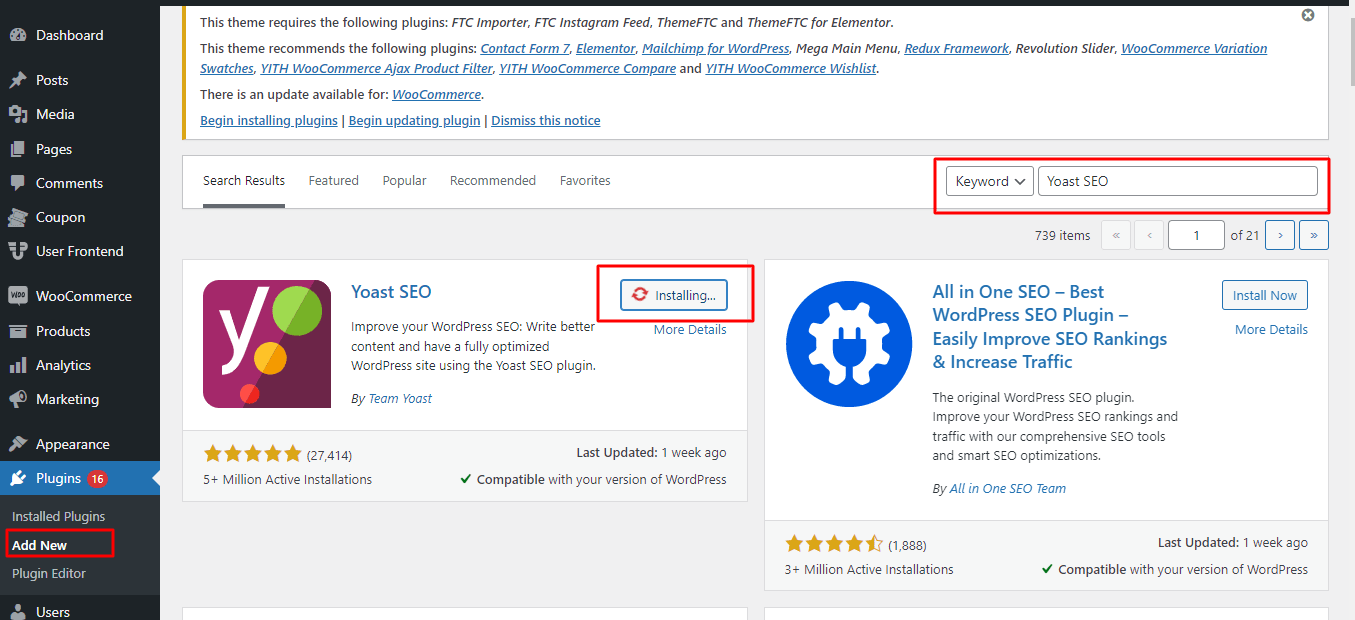
Task: Switch to Popular tab
Action: [404, 181]
